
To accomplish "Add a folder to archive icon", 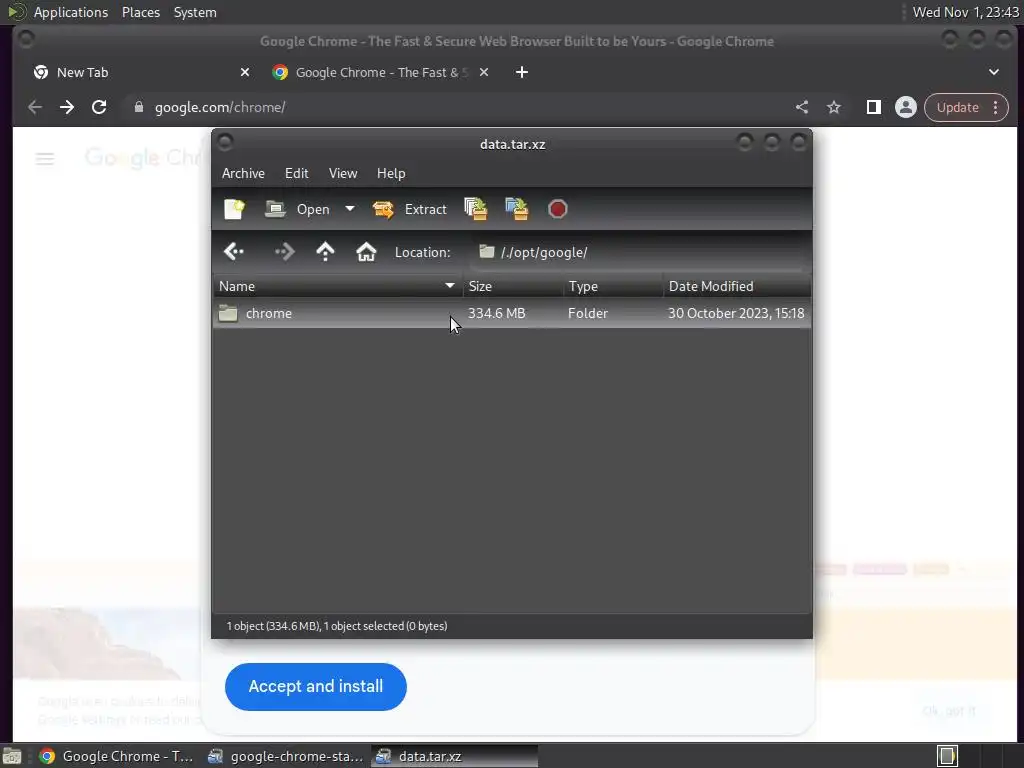I will click(x=517, y=209).
